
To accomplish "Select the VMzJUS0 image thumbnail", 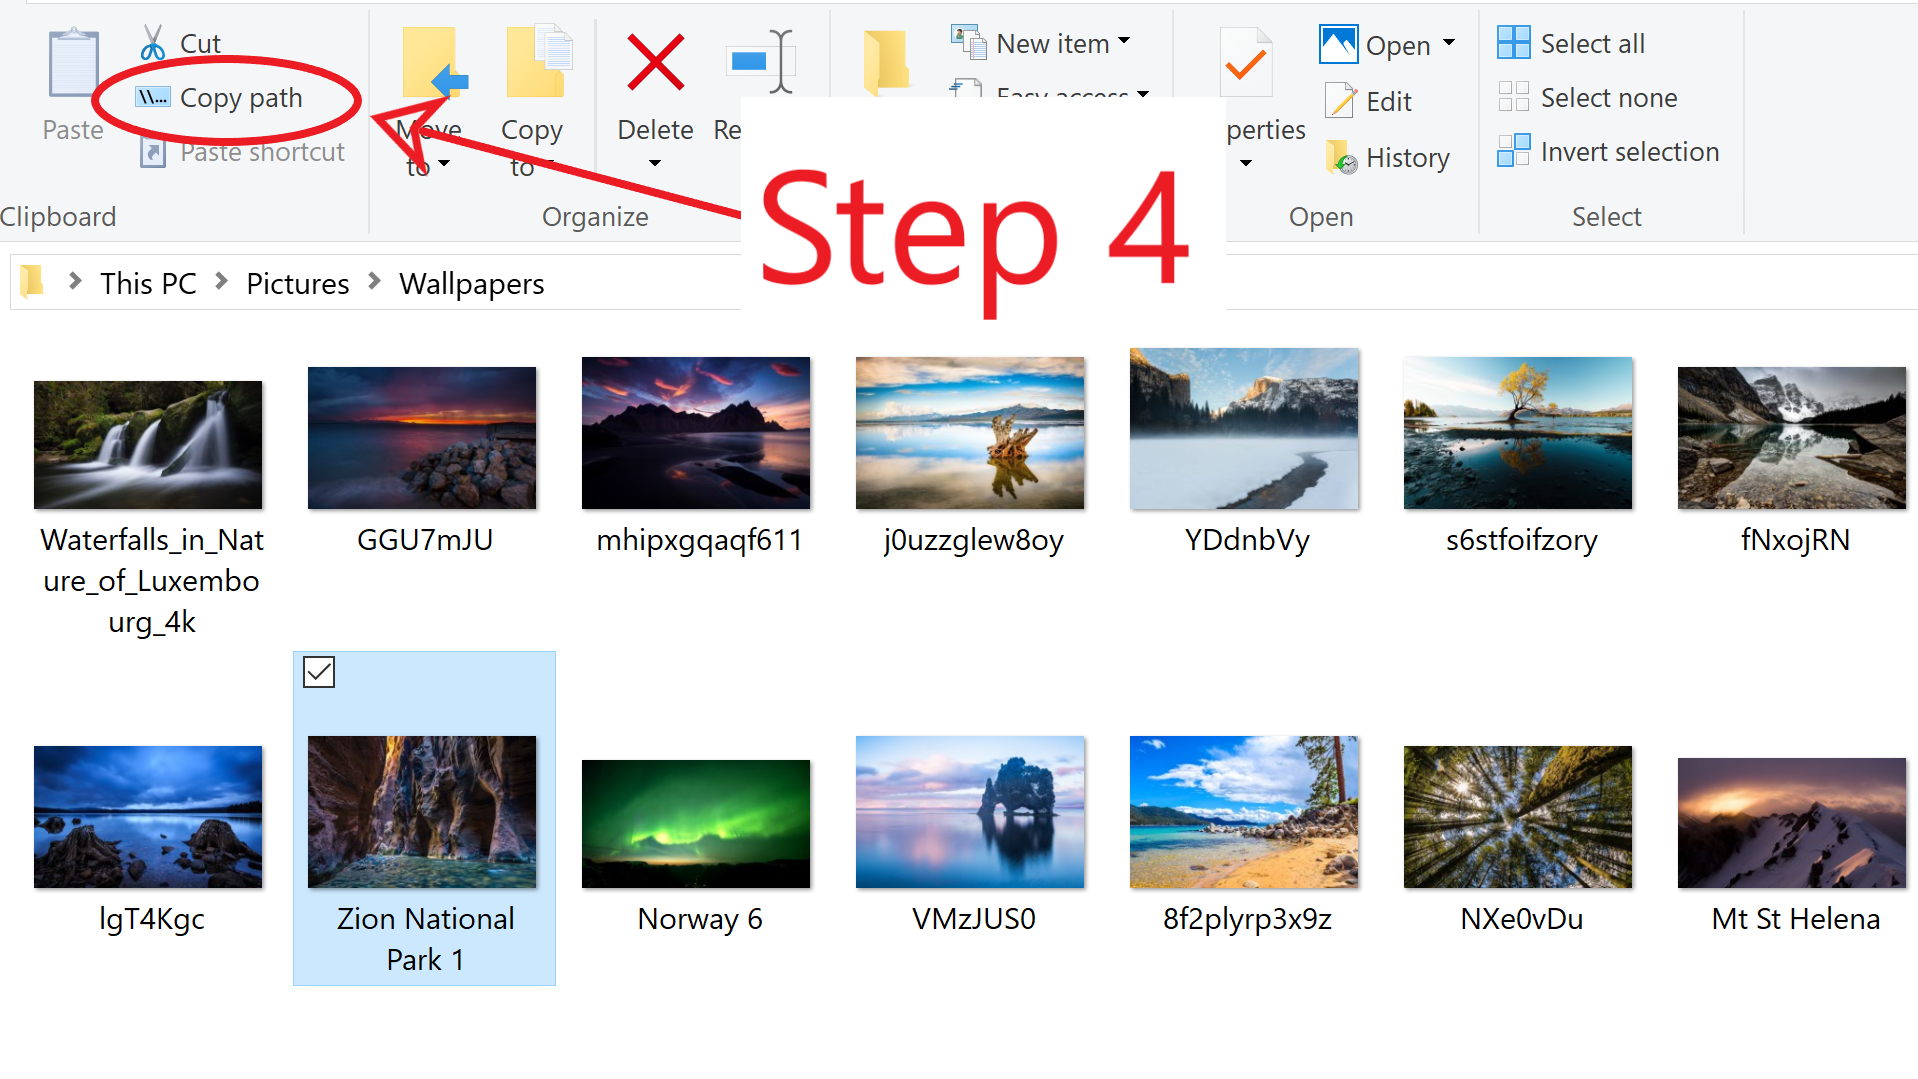I will 970,812.
